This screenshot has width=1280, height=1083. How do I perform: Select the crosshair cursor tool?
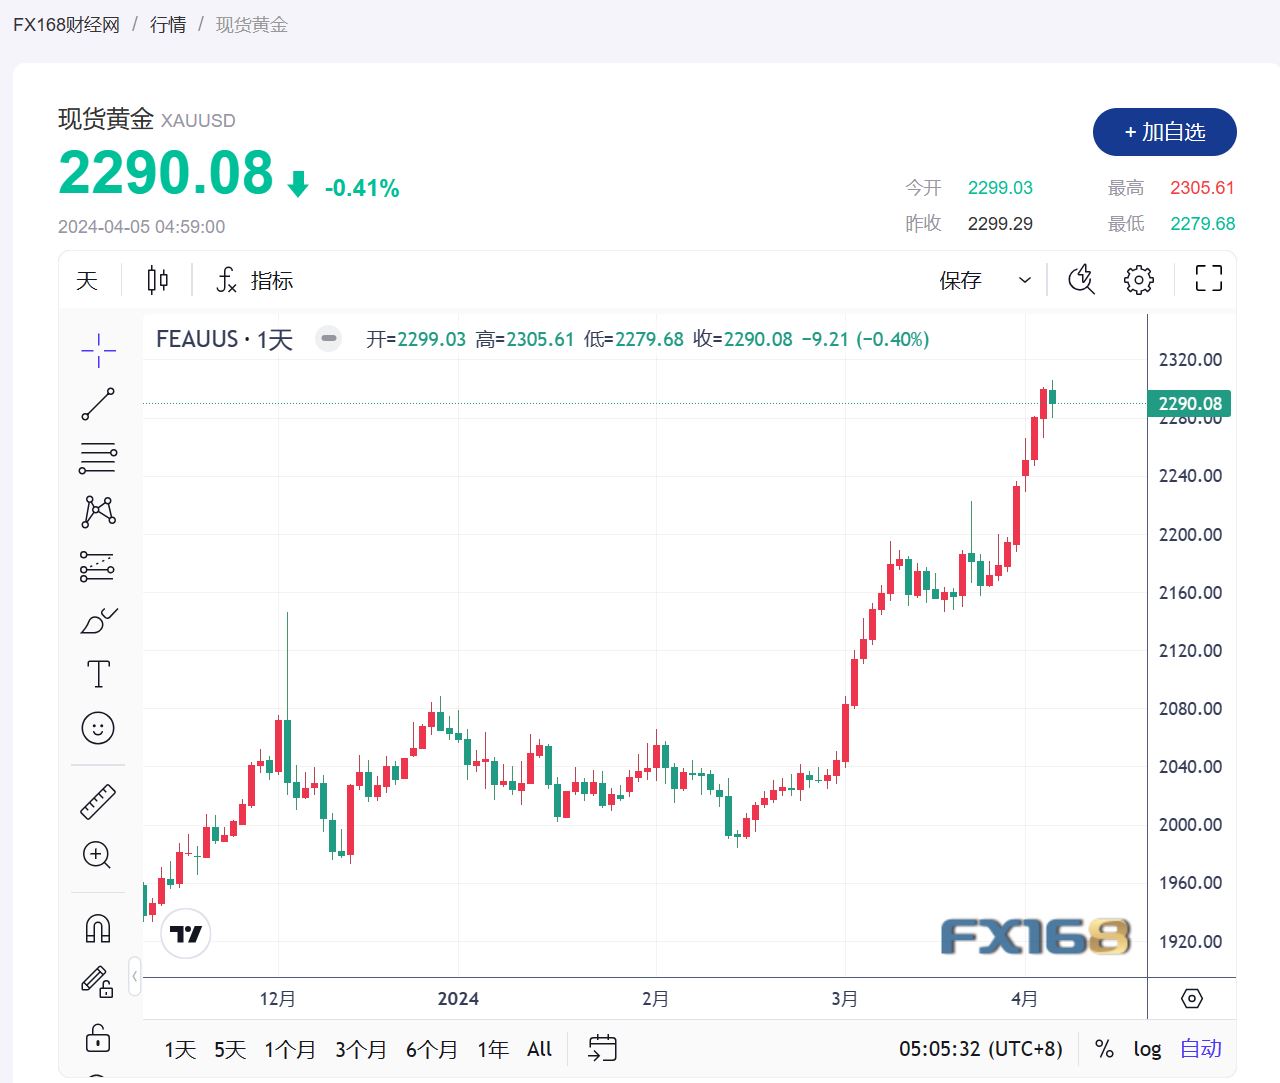tap(97, 351)
